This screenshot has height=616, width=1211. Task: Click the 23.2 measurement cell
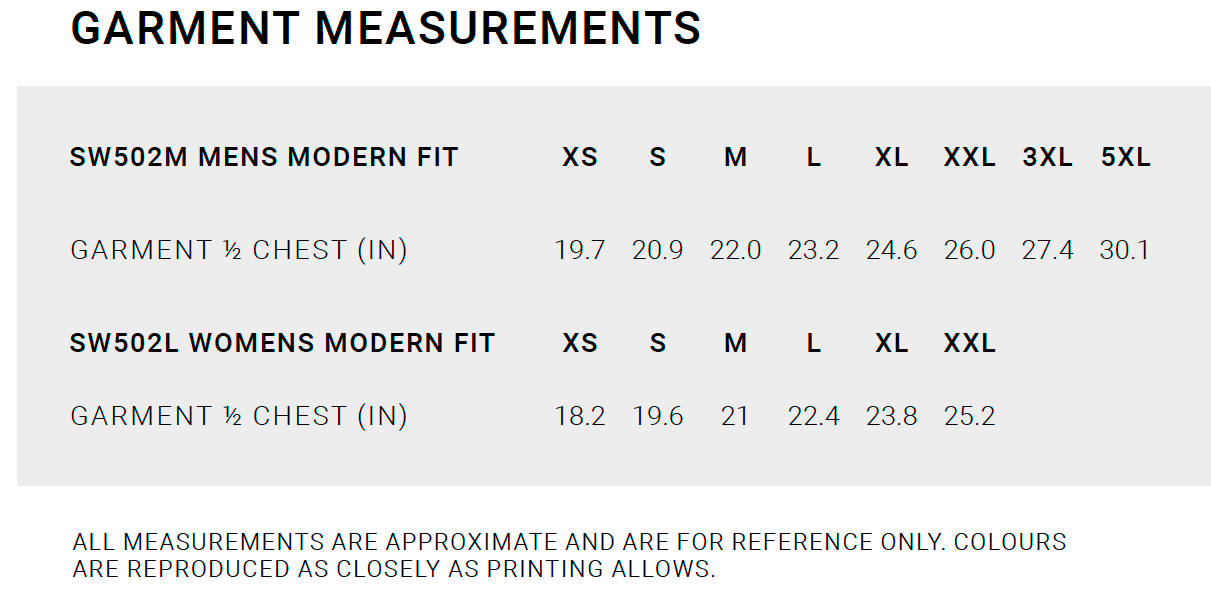813,250
